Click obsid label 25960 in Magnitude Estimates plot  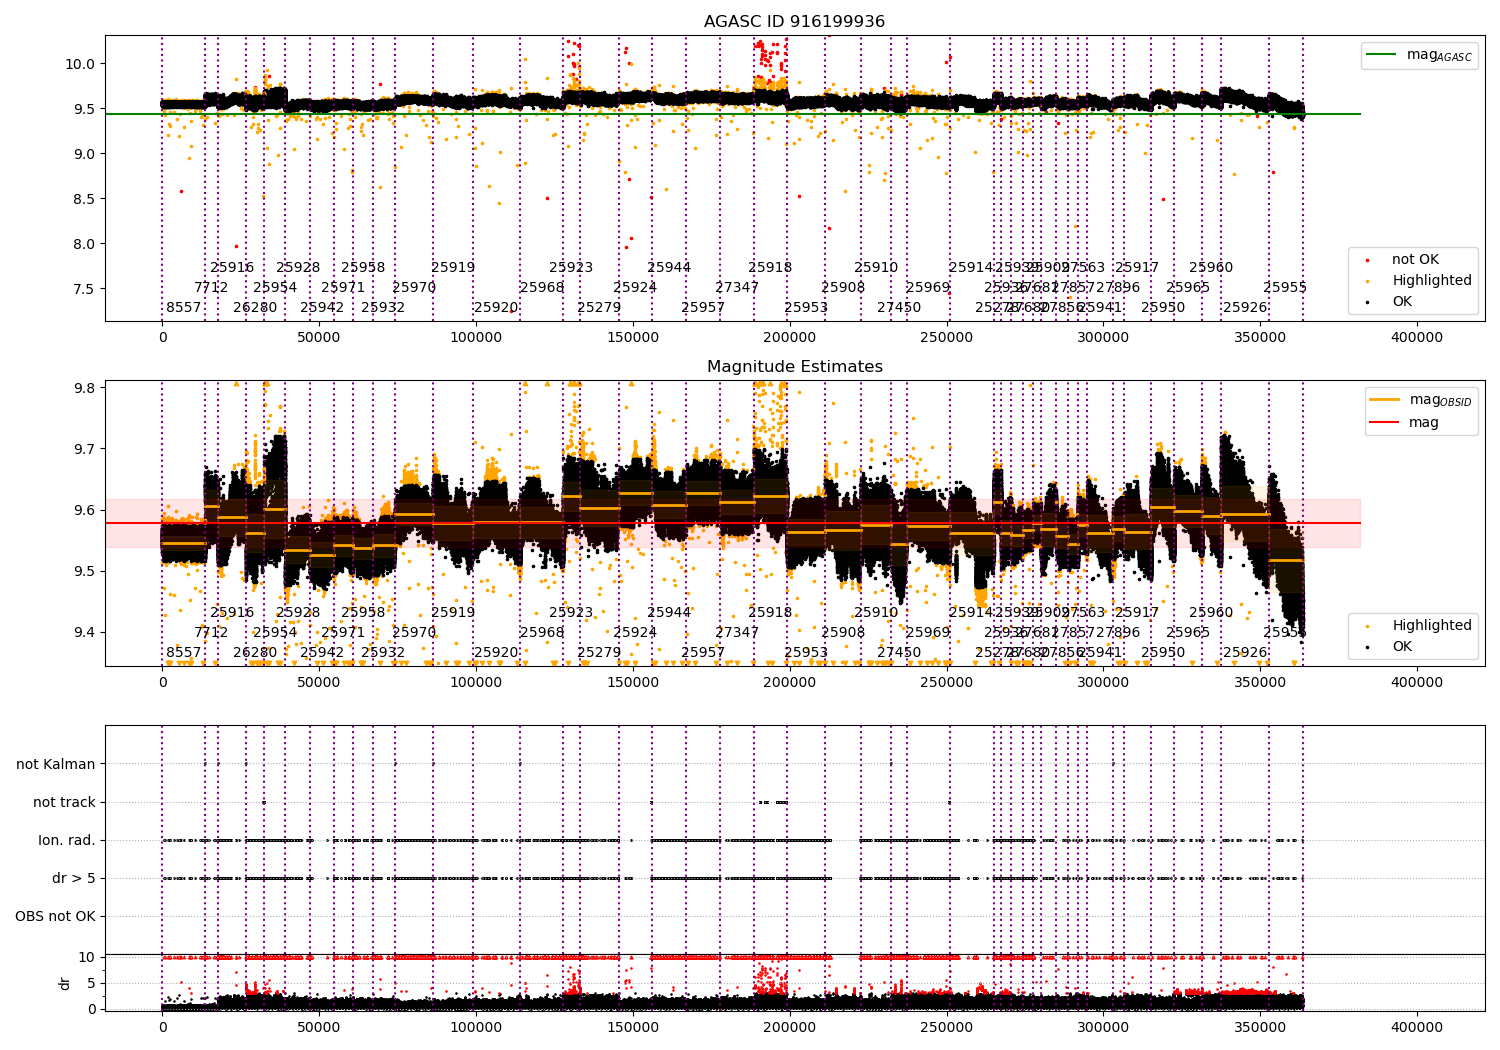point(1211,613)
